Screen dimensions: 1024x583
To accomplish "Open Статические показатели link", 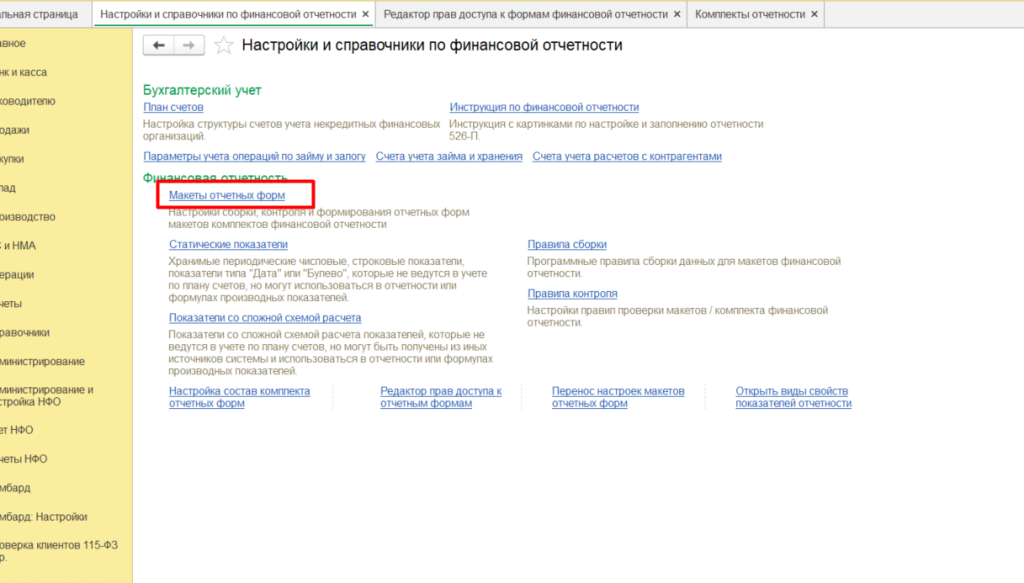I will pos(228,244).
